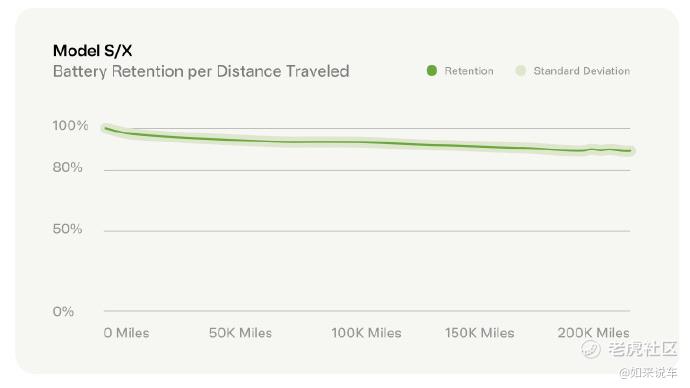Click the watermark logo icon at bottom right
The width and height of the screenshot is (690, 388).
pos(591,349)
